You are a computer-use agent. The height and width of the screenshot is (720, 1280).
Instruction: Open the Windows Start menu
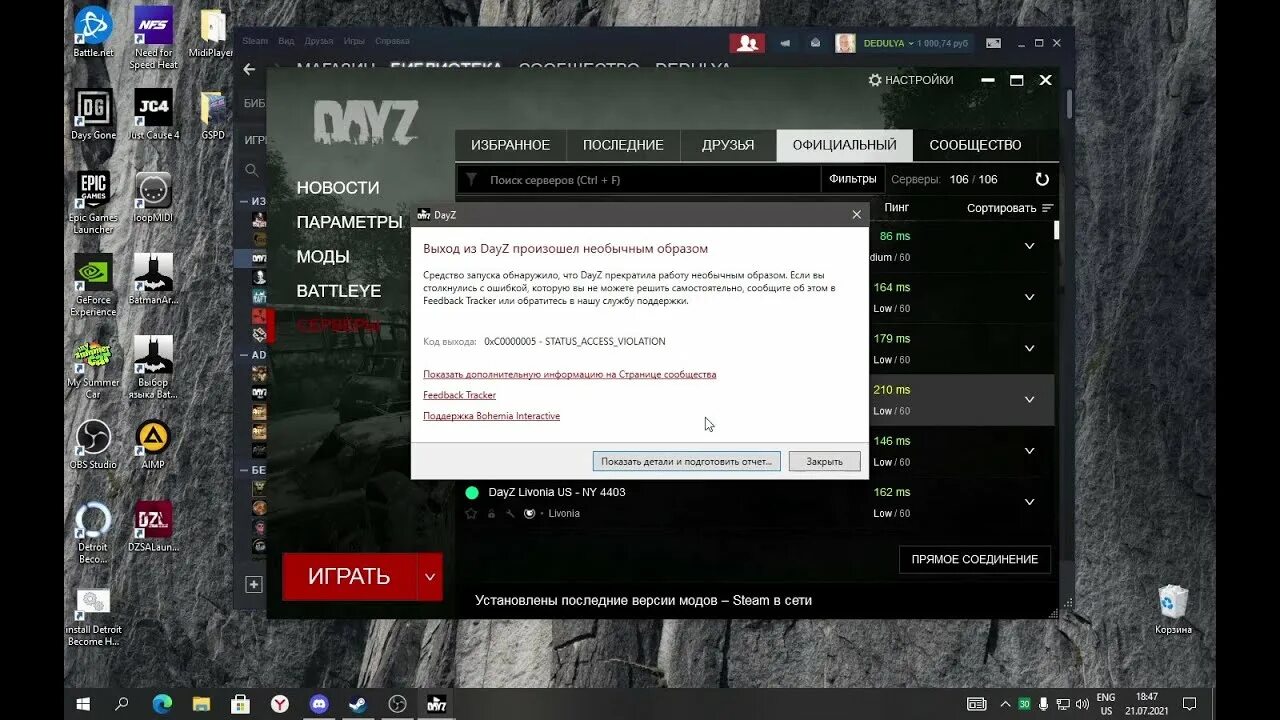click(x=84, y=703)
